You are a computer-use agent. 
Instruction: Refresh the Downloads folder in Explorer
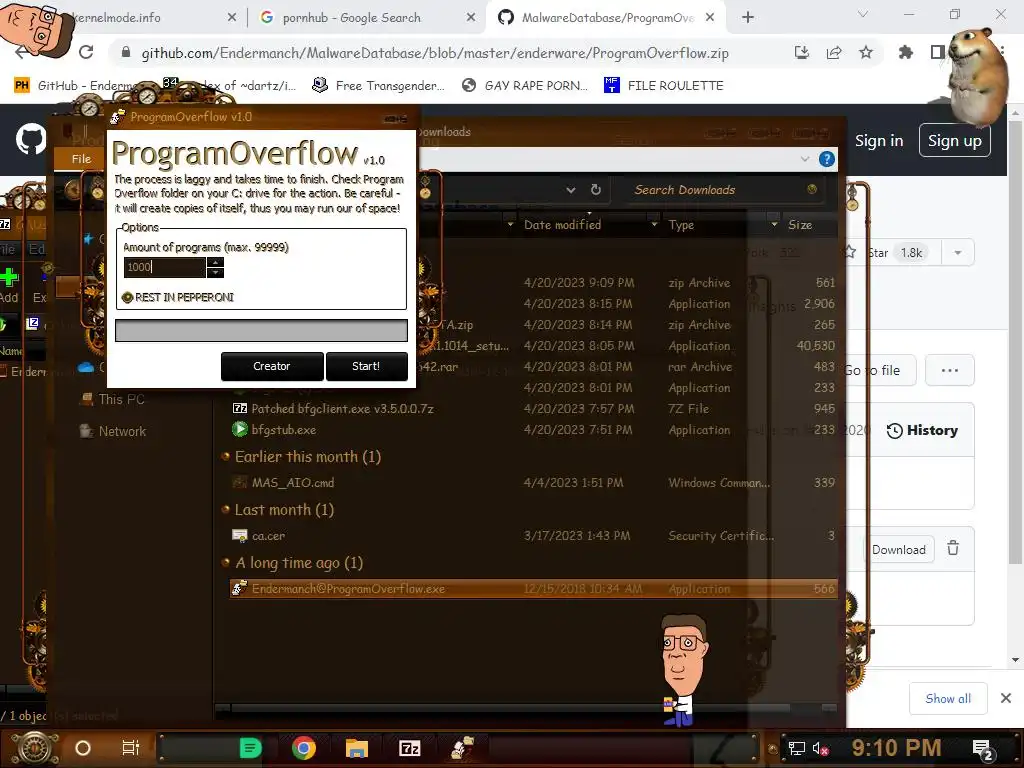pyautogui.click(x=596, y=189)
